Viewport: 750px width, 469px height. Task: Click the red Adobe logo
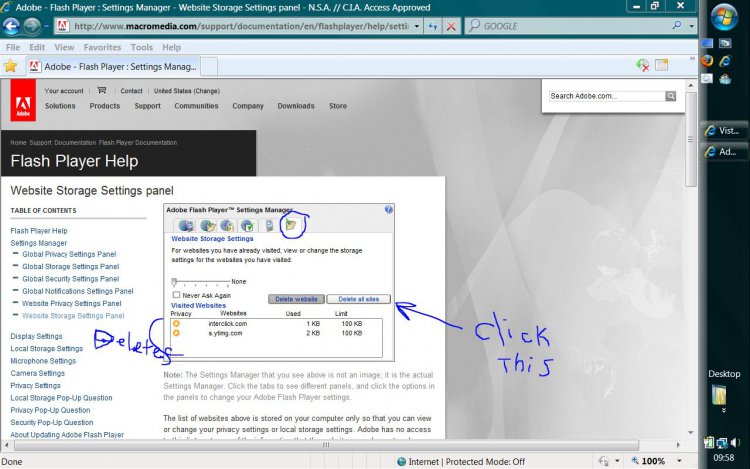click(23, 100)
